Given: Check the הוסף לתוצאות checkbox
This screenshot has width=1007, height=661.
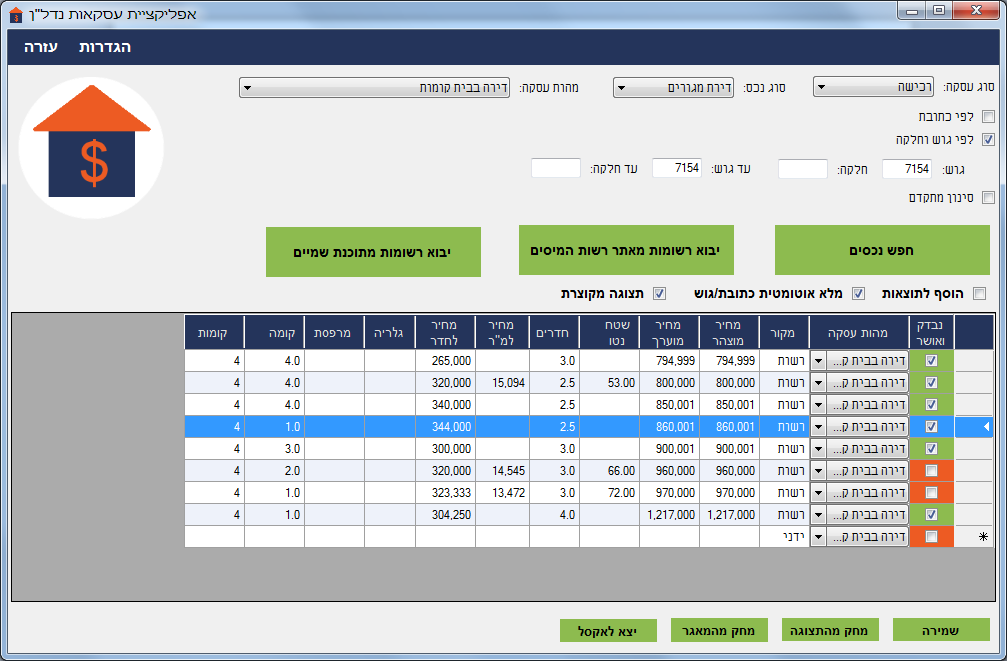Looking at the screenshot, I should (979, 294).
